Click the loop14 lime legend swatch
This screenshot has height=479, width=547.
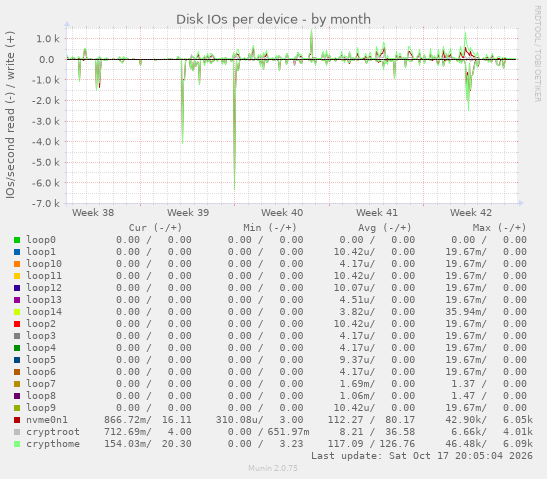click(17, 312)
